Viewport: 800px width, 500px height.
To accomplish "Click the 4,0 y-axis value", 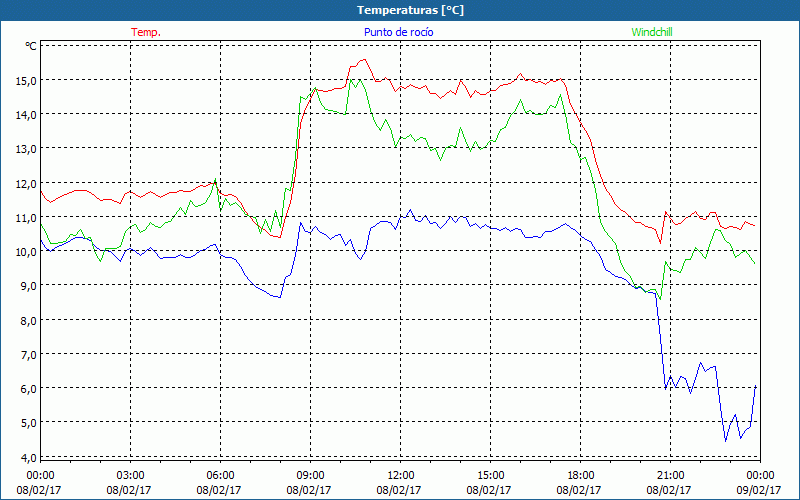I will pyautogui.click(x=29, y=457).
